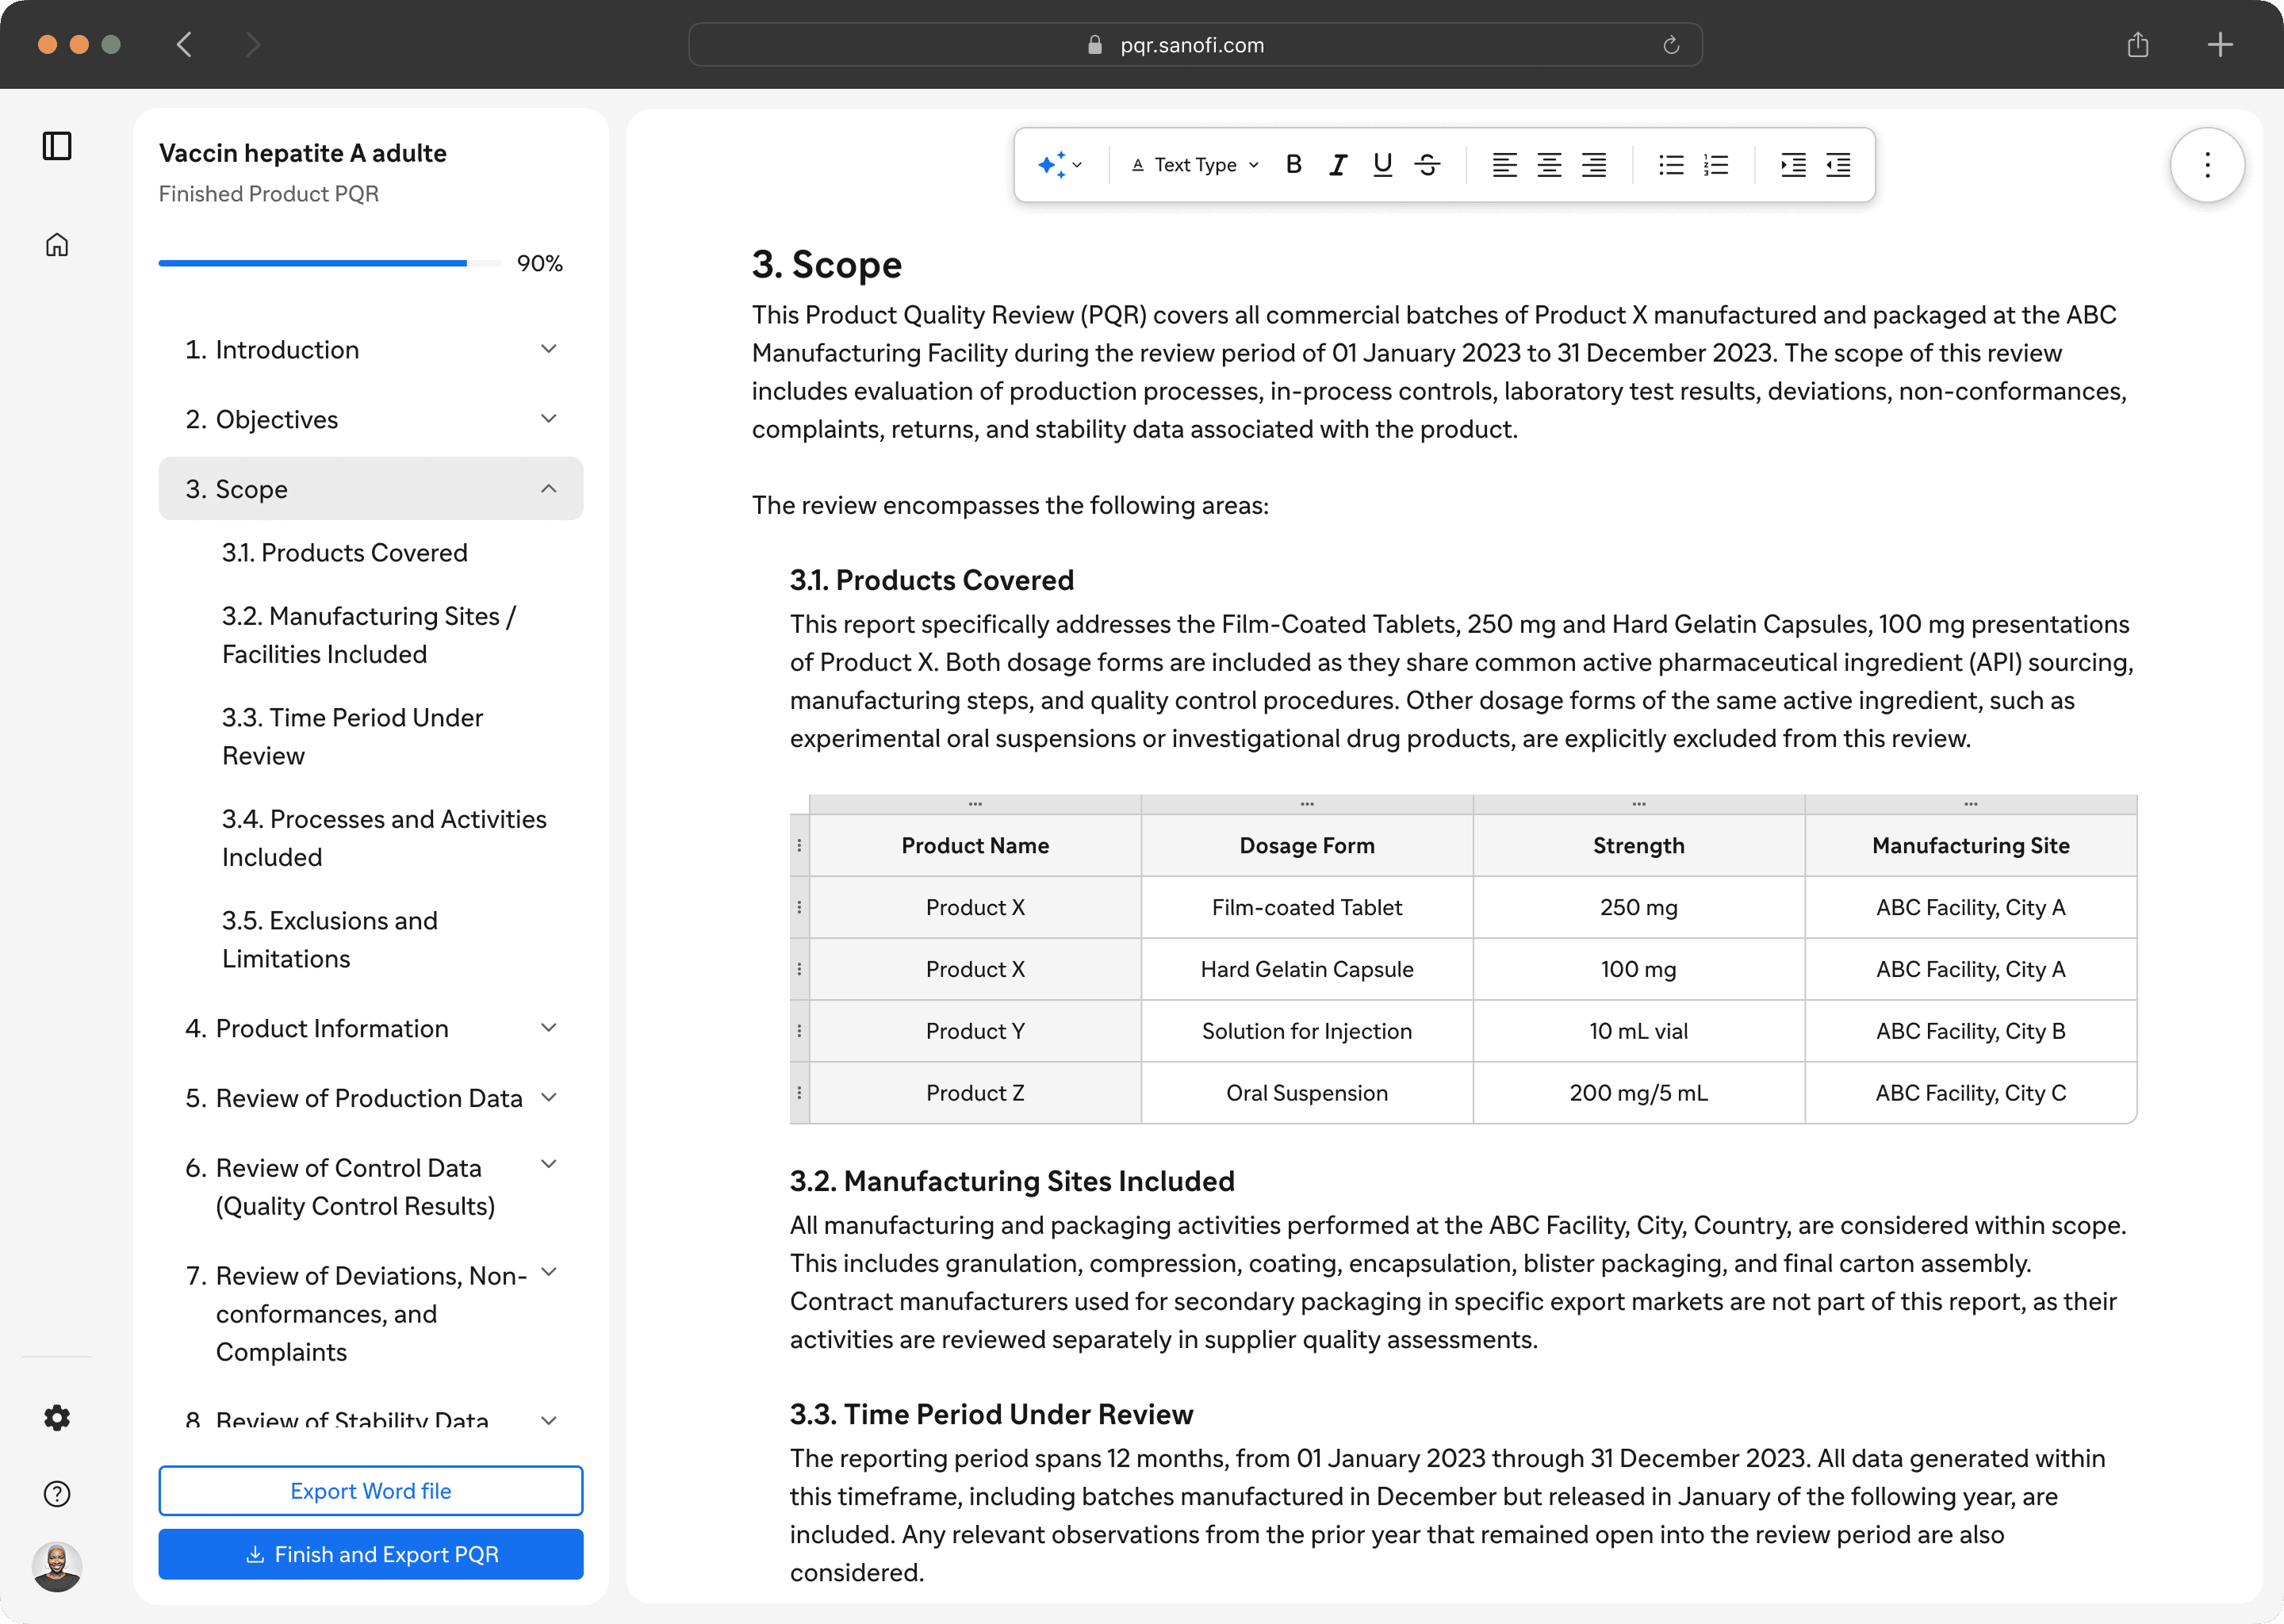The height and width of the screenshot is (1624, 2284).
Task: Click the 90% completion progress bar
Action: point(329,263)
